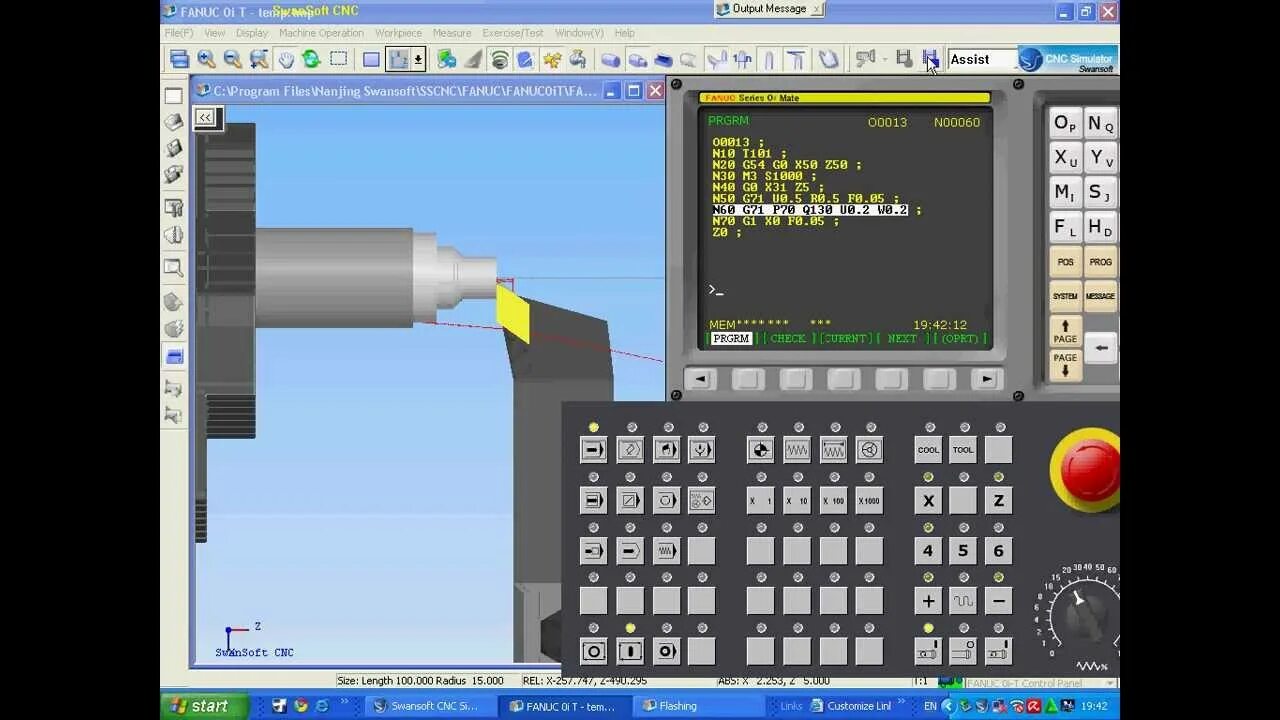This screenshot has width=1280, height=720.
Task: Toggle the TOOL key
Action: (963, 450)
